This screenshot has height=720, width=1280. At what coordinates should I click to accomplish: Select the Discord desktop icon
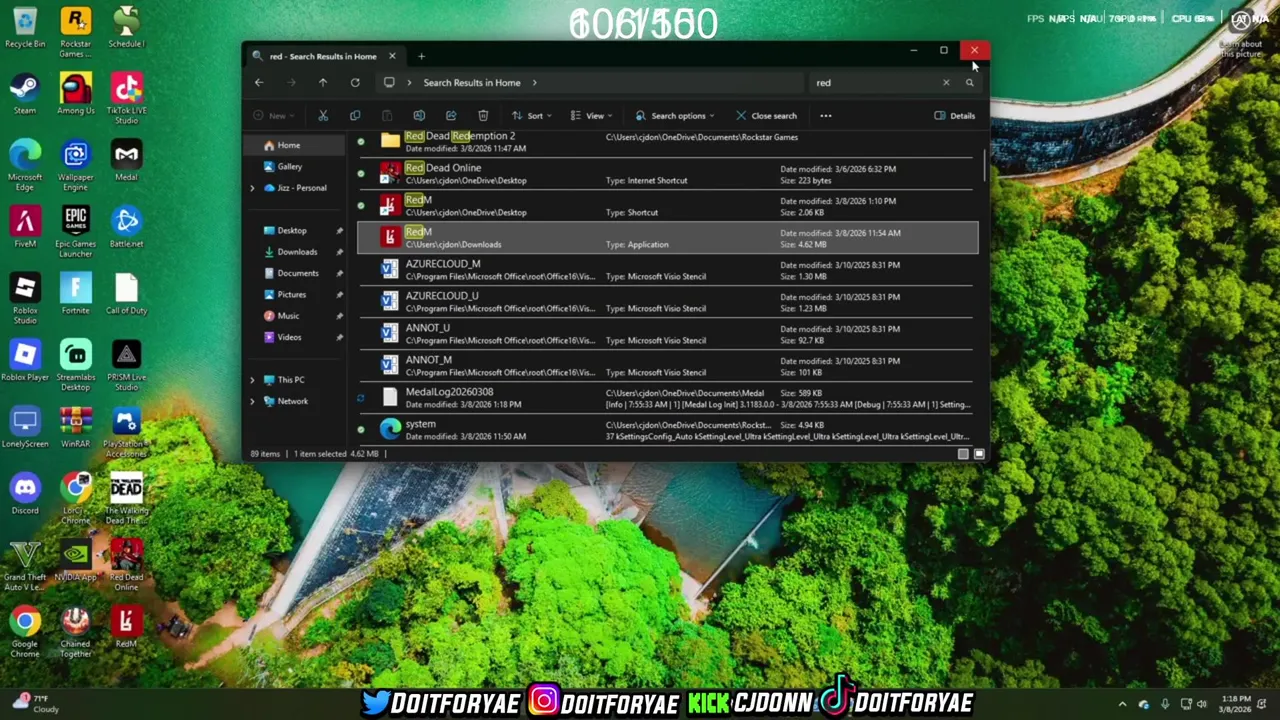(x=25, y=493)
